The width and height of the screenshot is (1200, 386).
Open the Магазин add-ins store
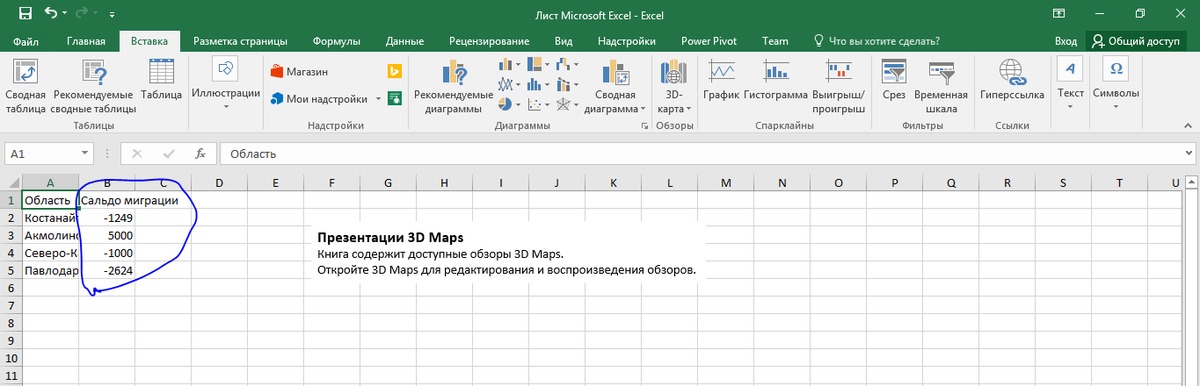tap(300, 72)
